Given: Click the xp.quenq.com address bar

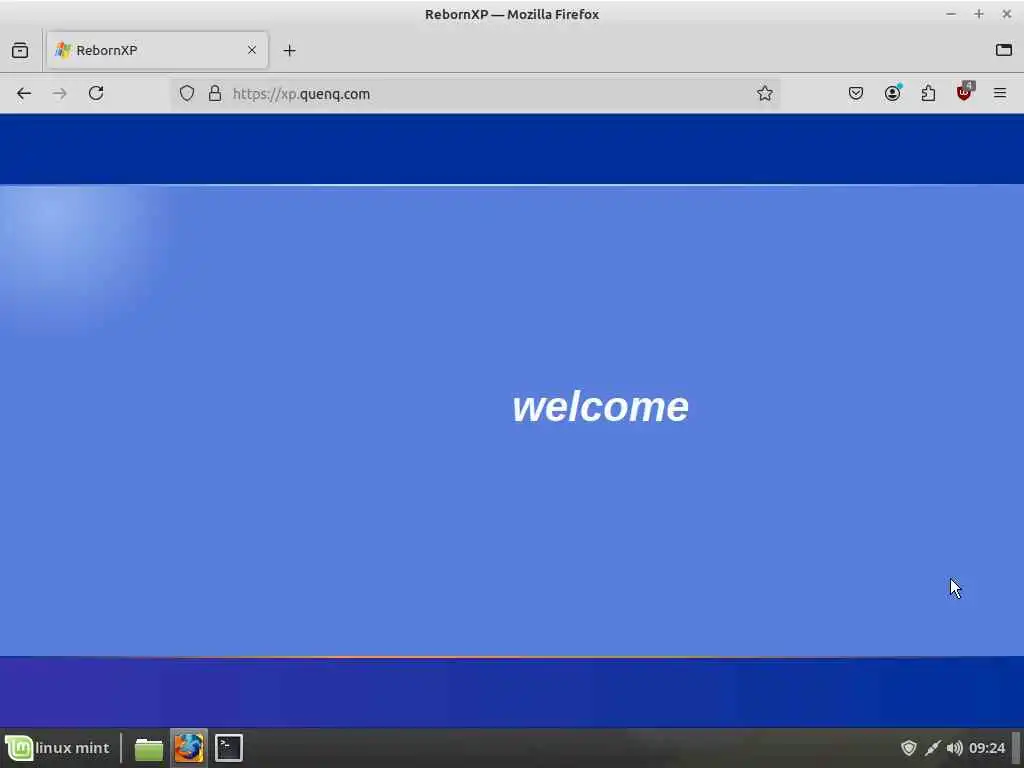Looking at the screenshot, I should pyautogui.click(x=475, y=93).
